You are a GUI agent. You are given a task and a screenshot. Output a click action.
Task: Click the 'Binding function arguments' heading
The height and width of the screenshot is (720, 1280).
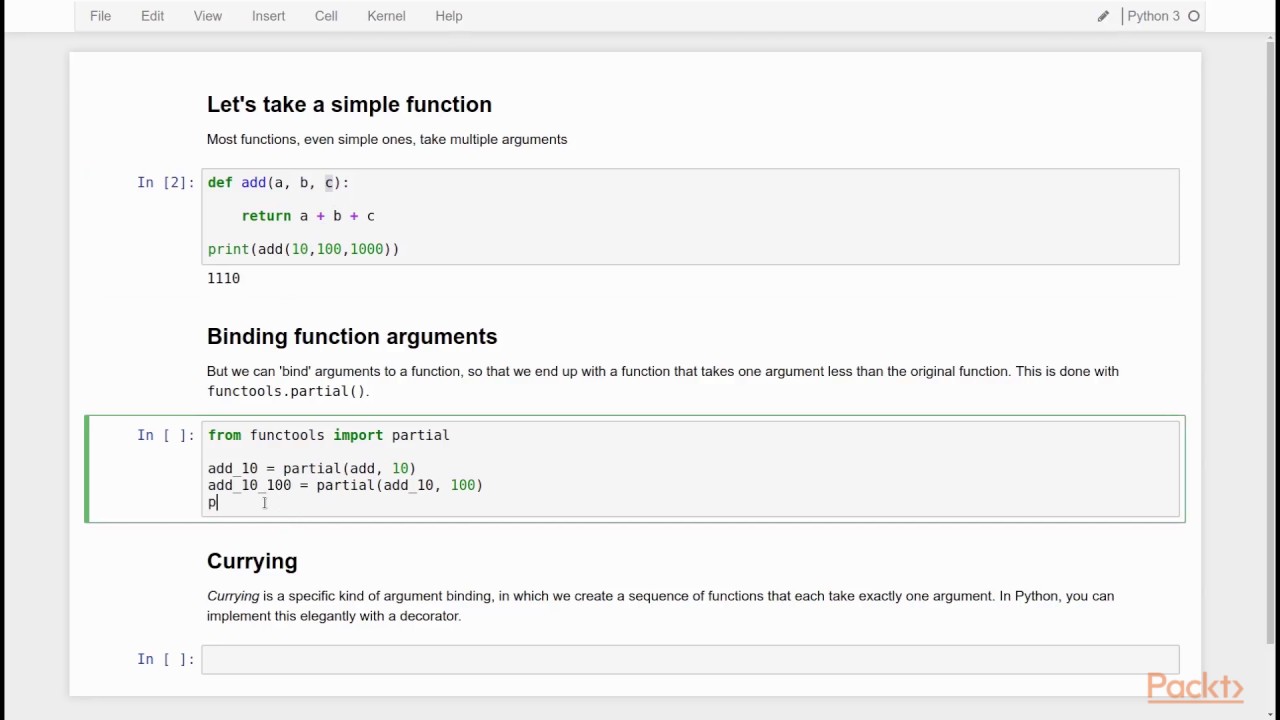352,336
